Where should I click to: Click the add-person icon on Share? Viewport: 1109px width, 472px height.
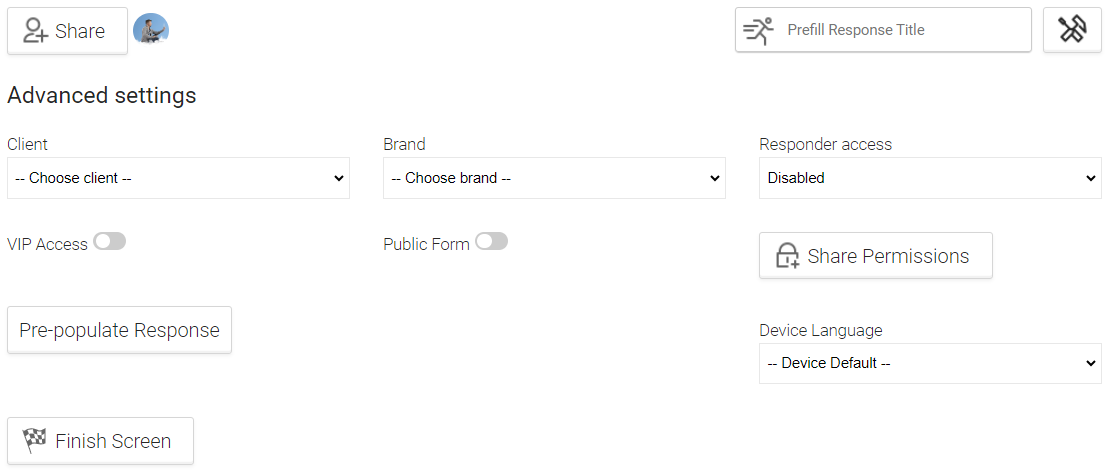[35, 31]
